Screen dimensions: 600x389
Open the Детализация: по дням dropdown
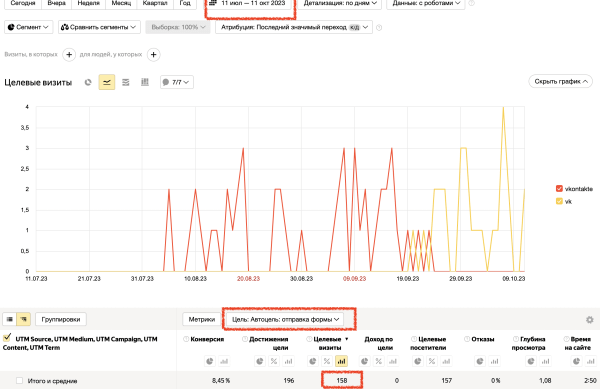(x=340, y=3)
